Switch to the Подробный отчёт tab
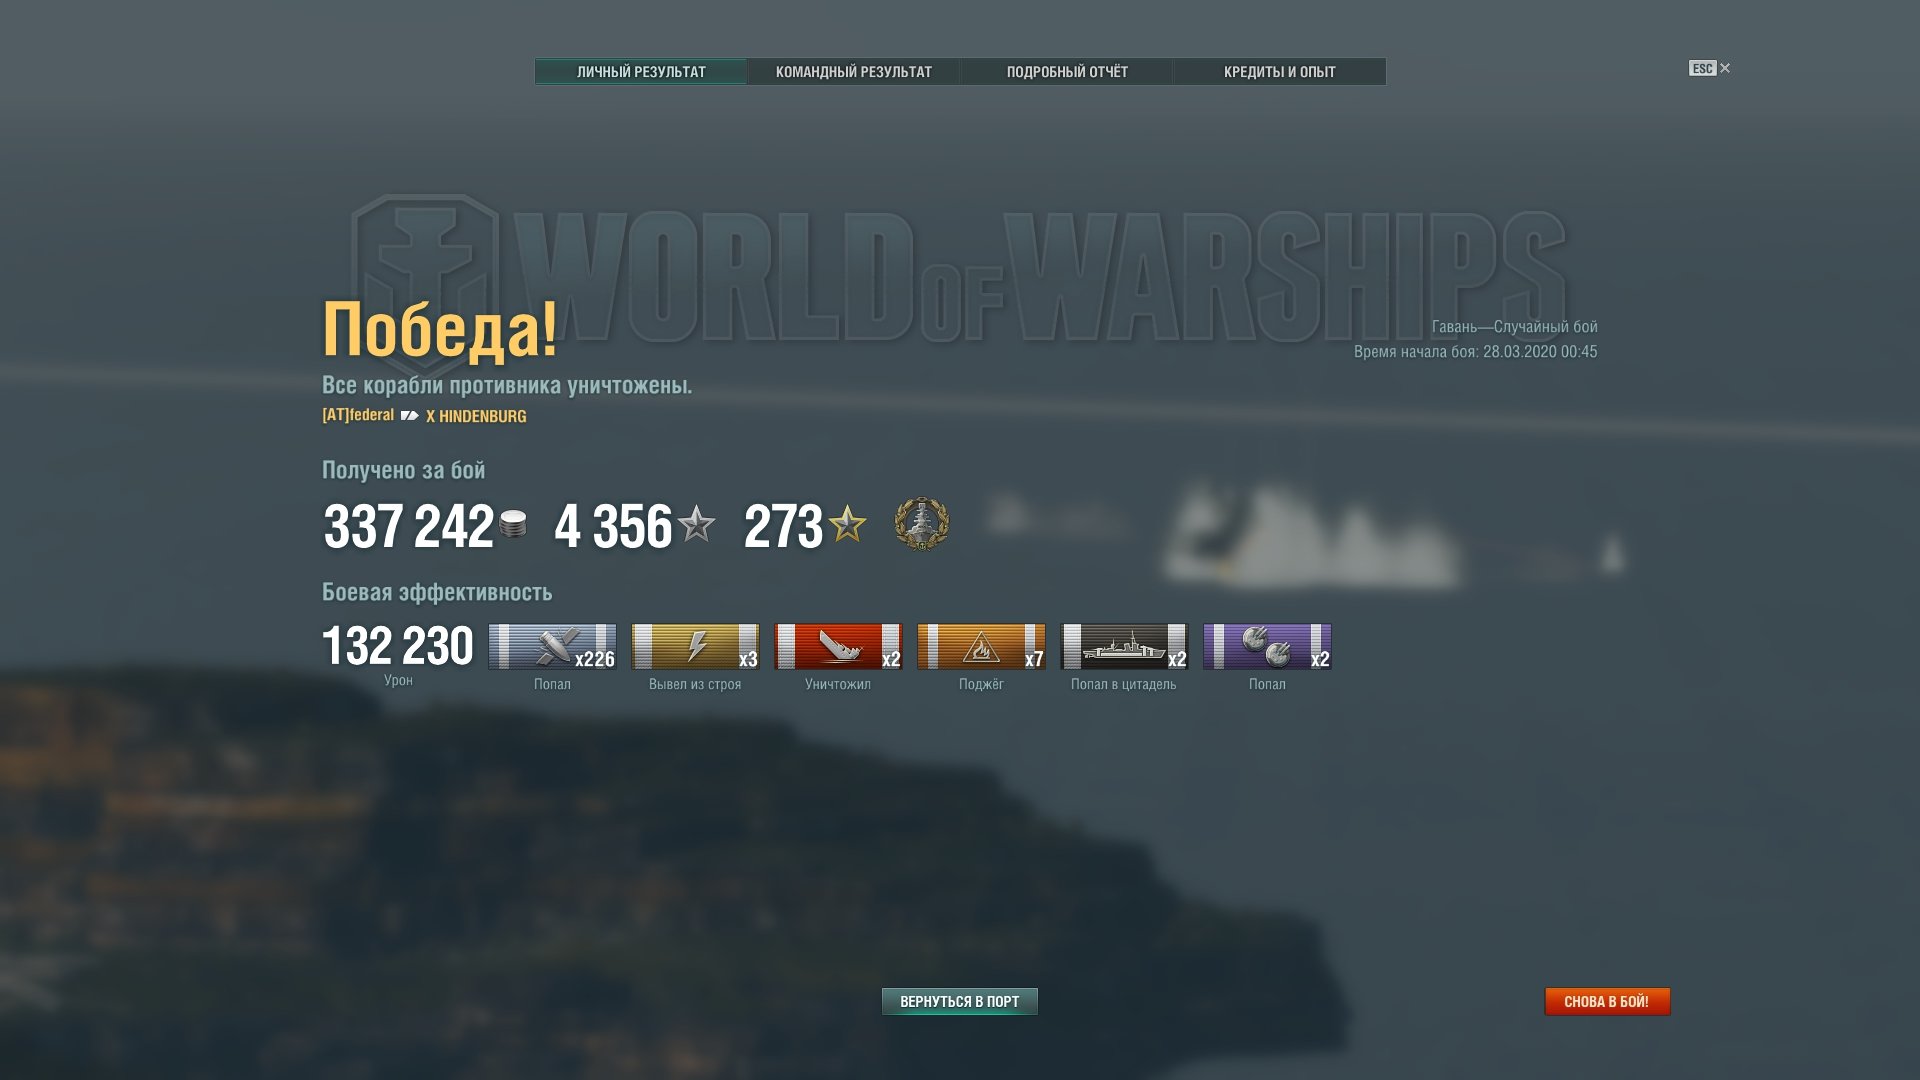1920x1080 pixels. click(x=1067, y=71)
